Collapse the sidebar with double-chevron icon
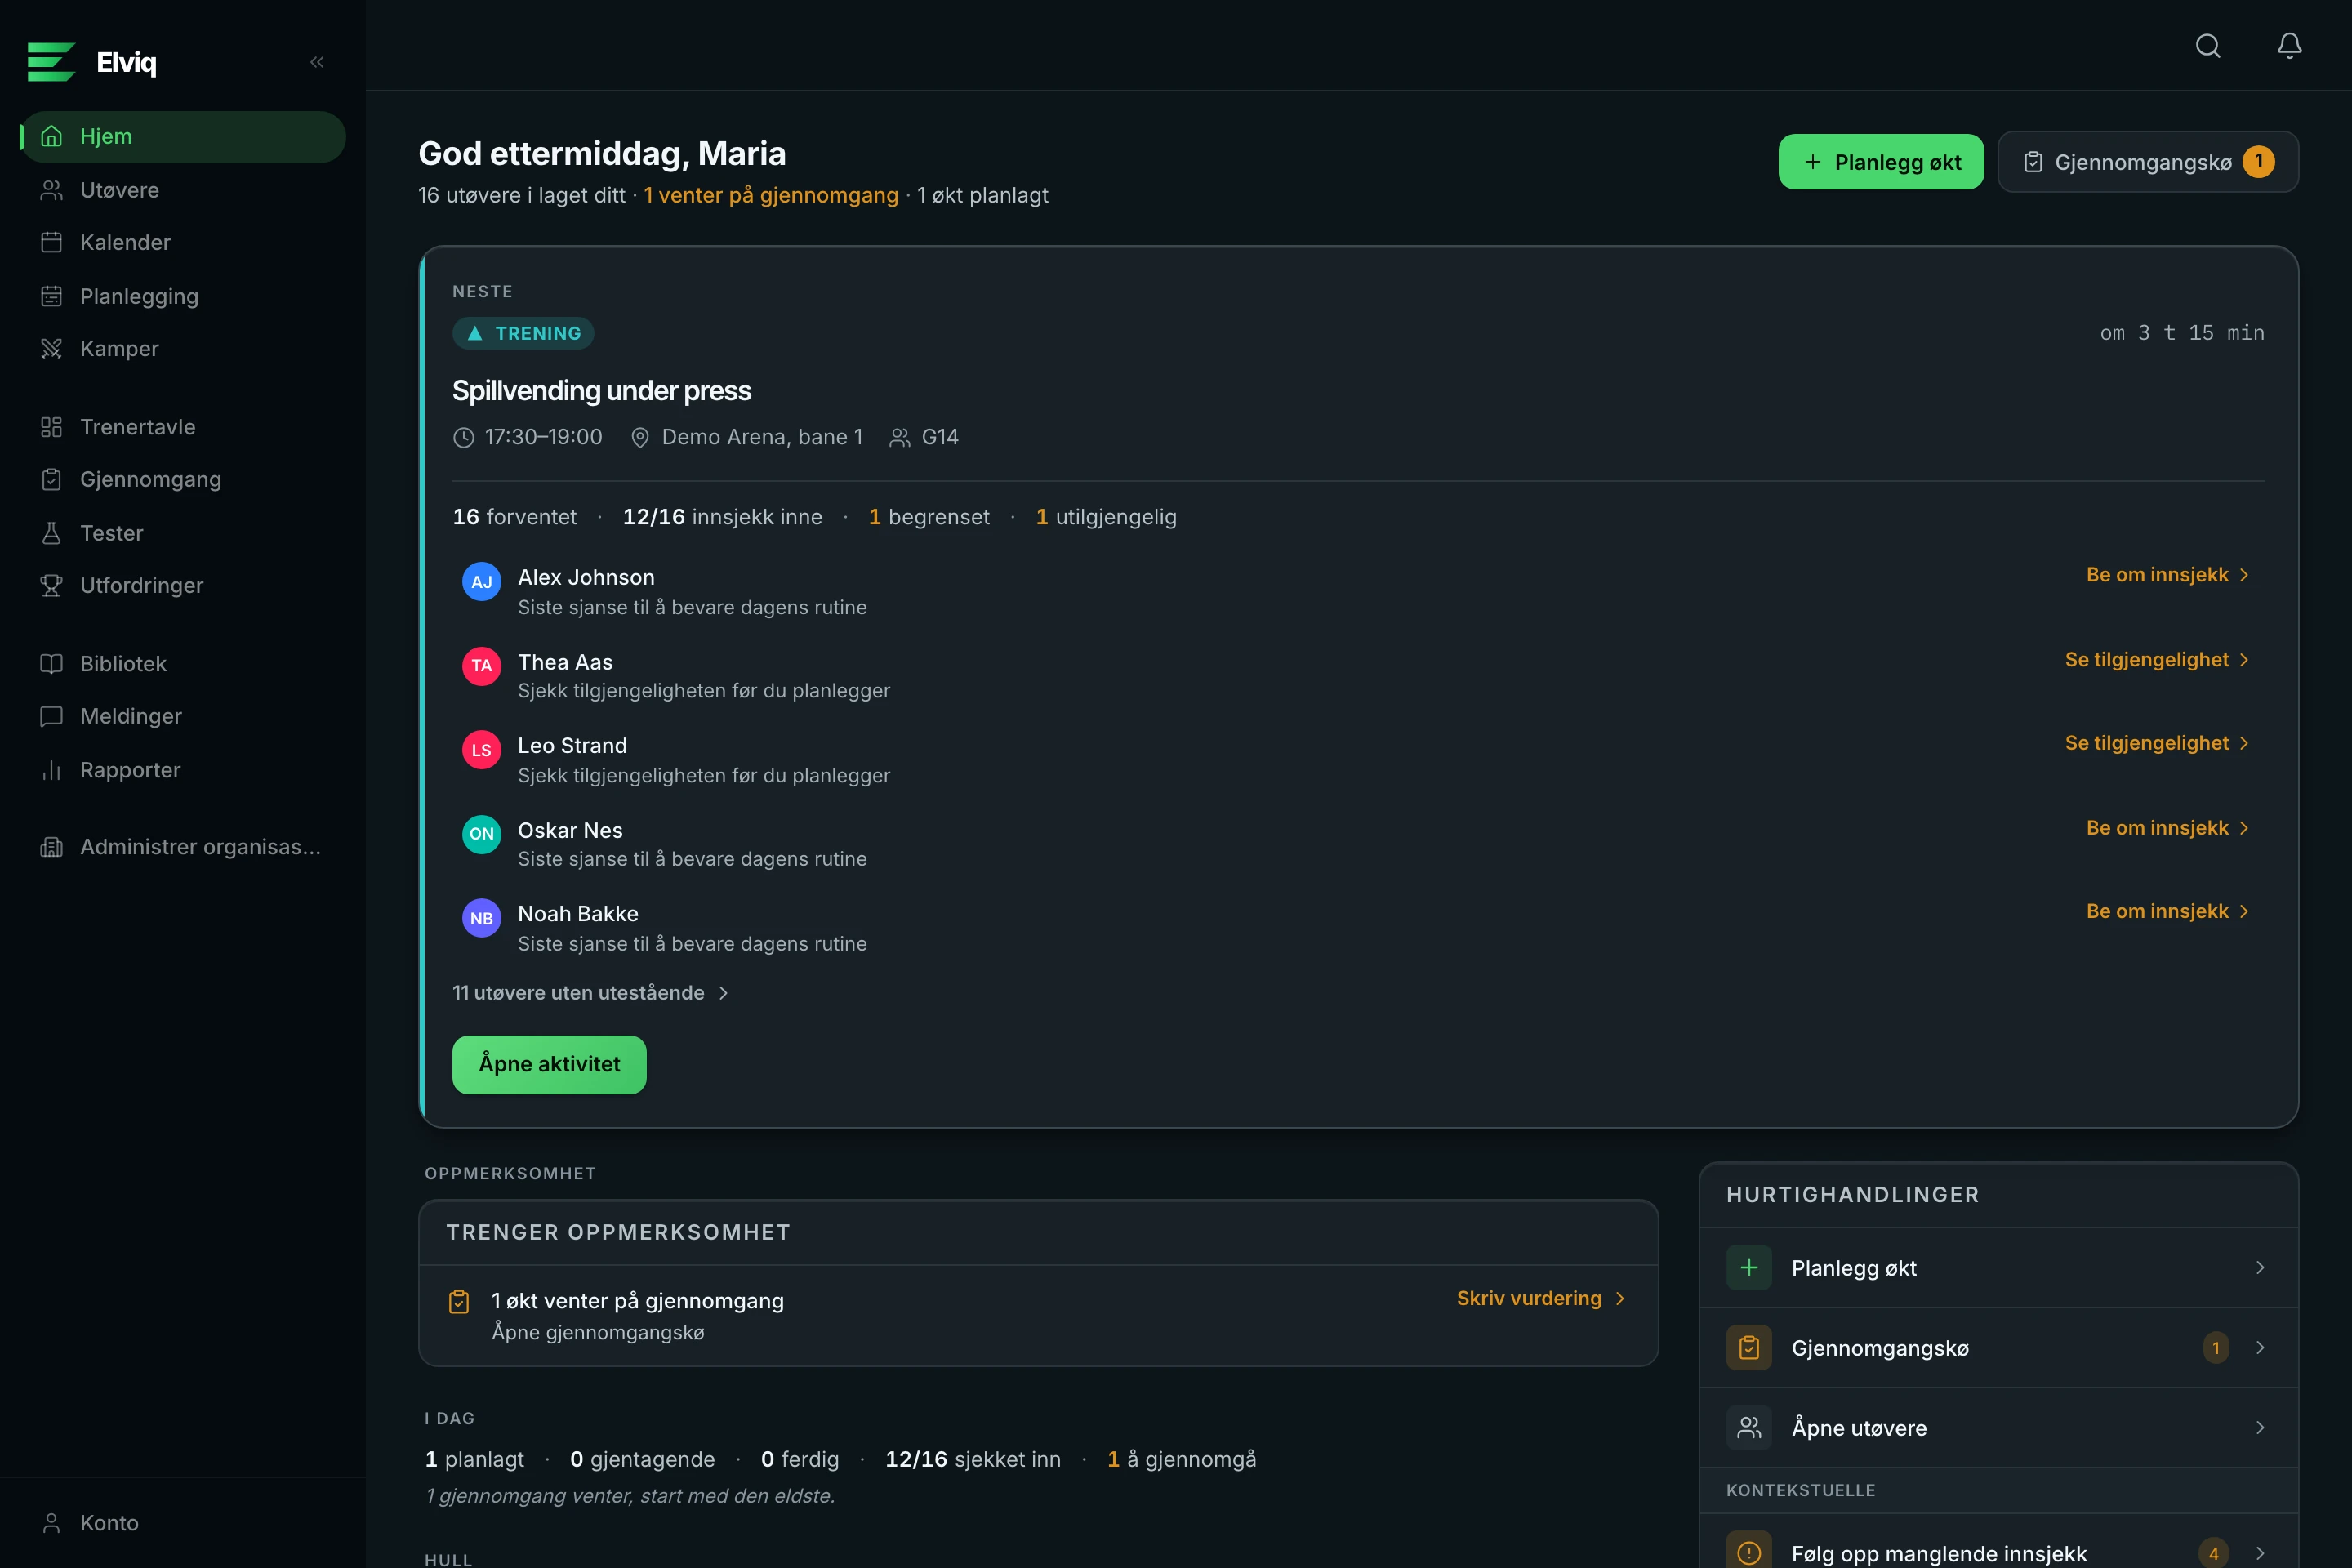Viewport: 2352px width, 1568px height. [317, 62]
